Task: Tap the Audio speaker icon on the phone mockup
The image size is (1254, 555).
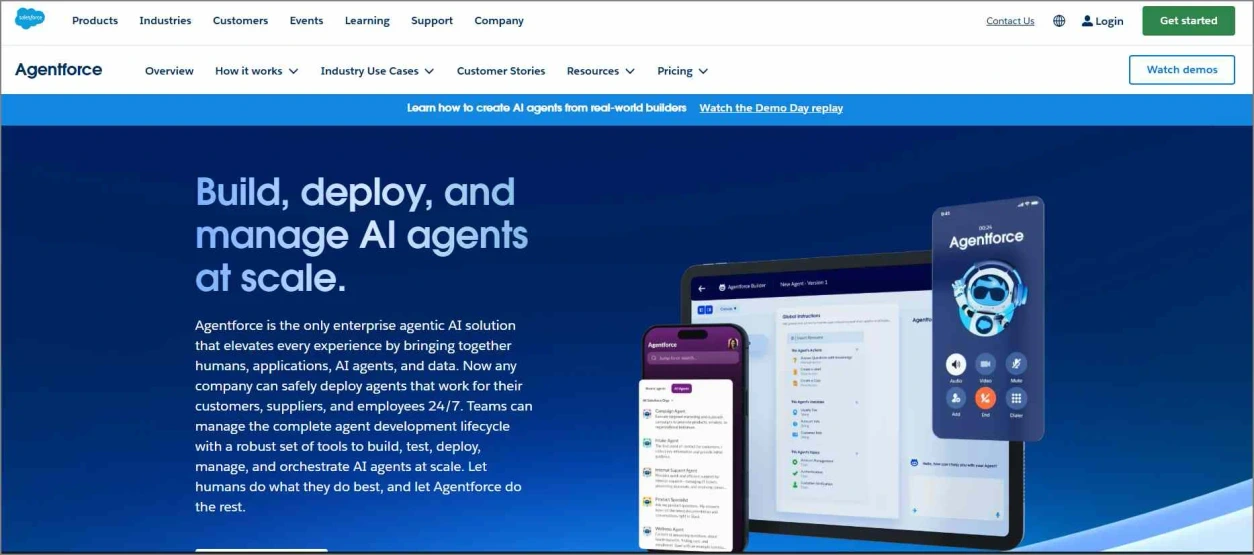Action: (x=956, y=364)
